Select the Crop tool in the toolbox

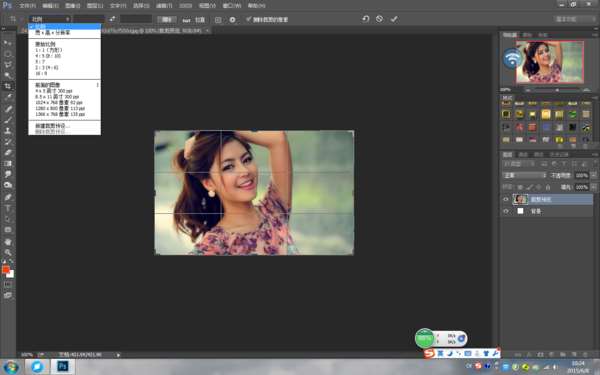[x=8, y=86]
